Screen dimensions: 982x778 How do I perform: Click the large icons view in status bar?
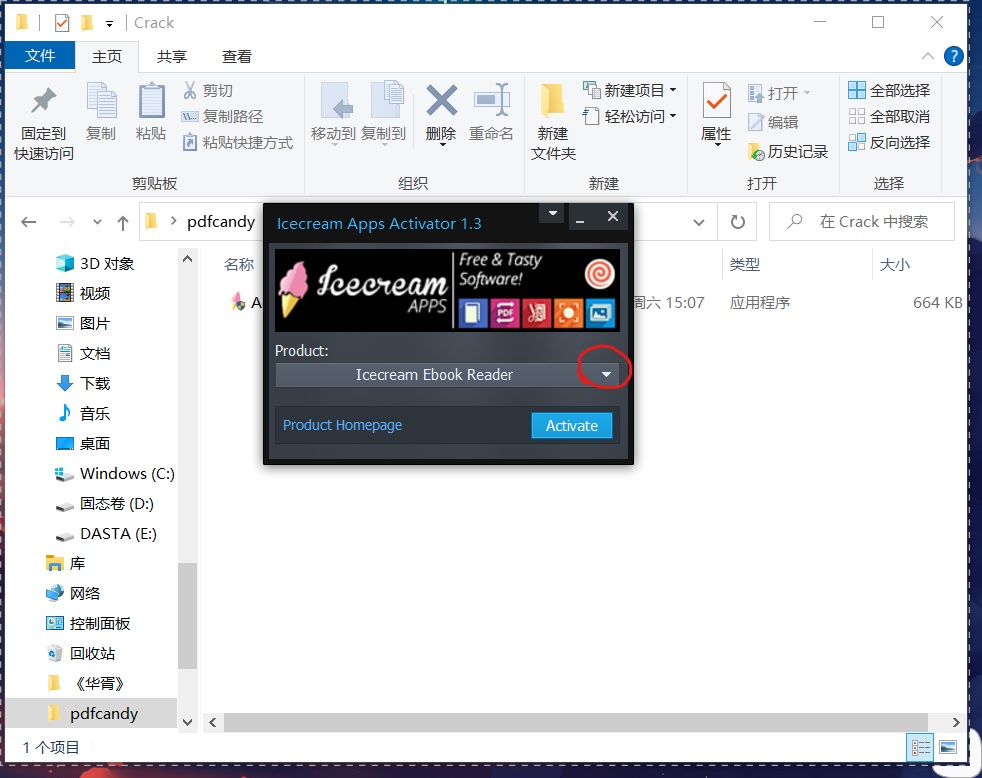pyautogui.click(x=948, y=747)
